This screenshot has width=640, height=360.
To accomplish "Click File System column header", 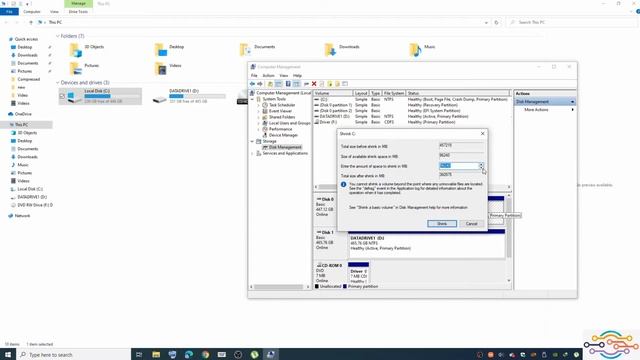I will pos(393,93).
